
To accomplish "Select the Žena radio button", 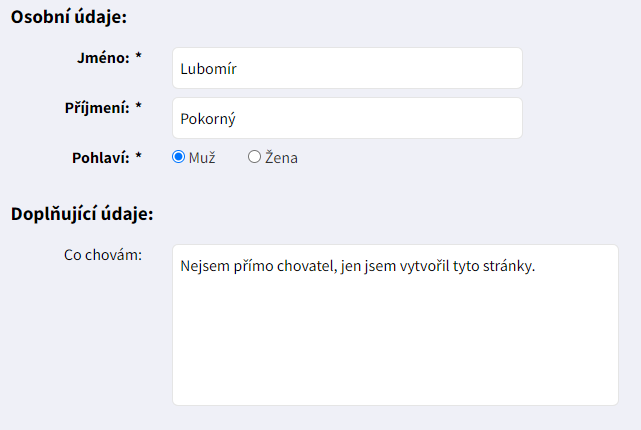I will click(254, 157).
